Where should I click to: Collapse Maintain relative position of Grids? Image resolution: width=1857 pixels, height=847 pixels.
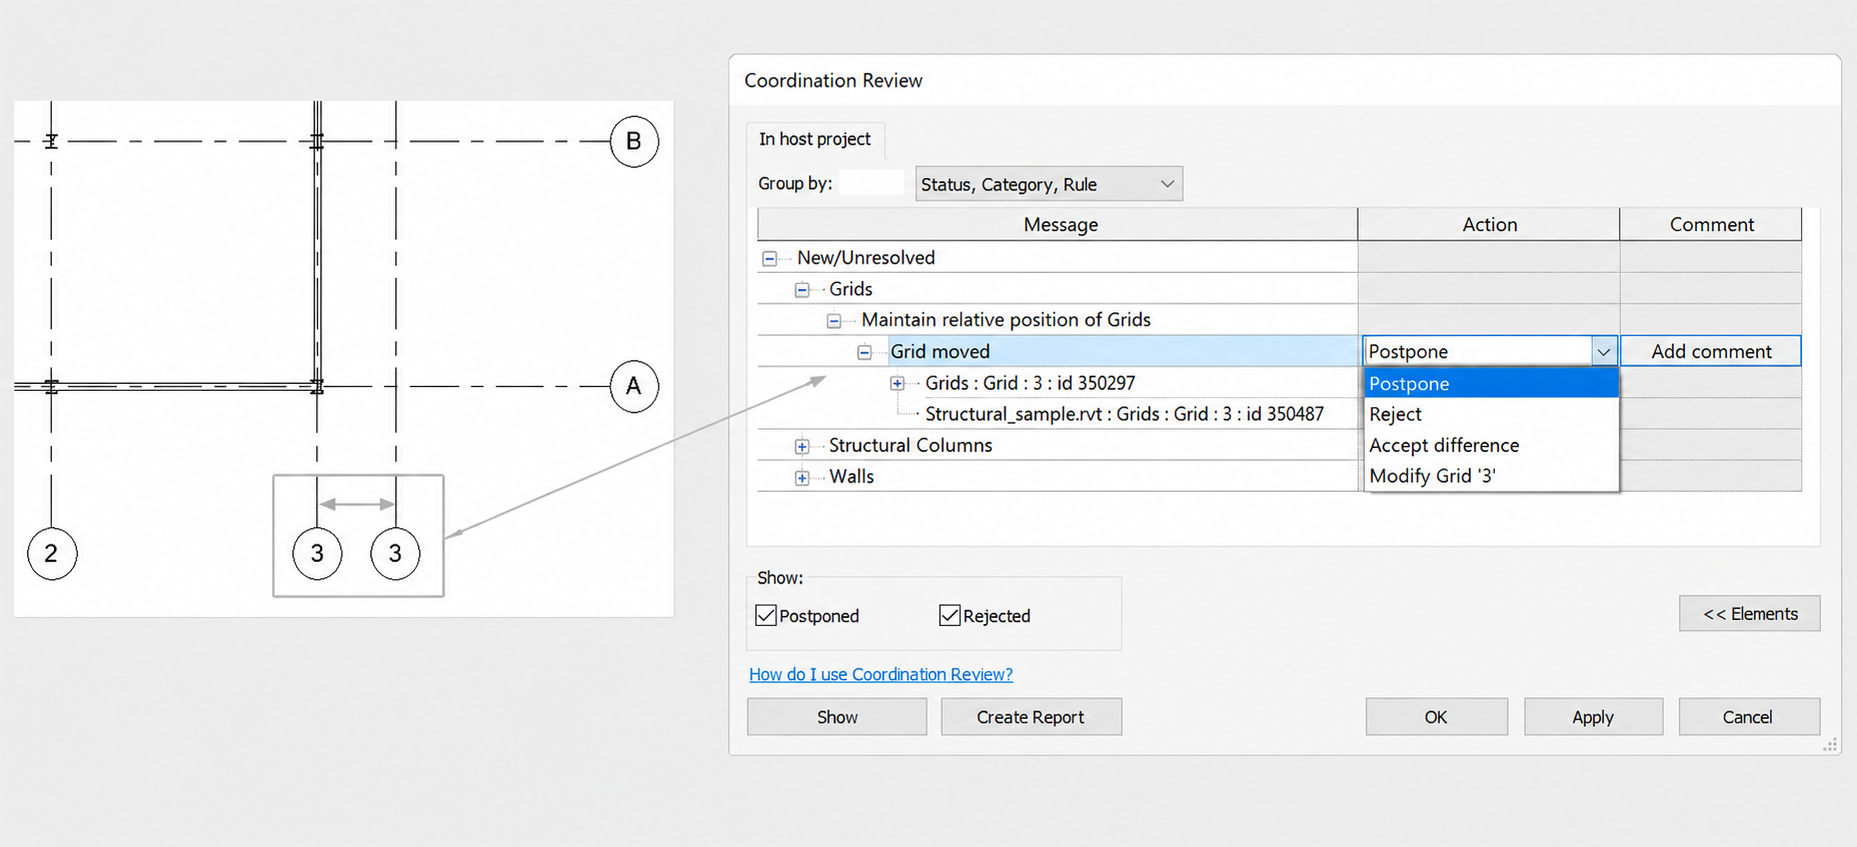pos(834,321)
